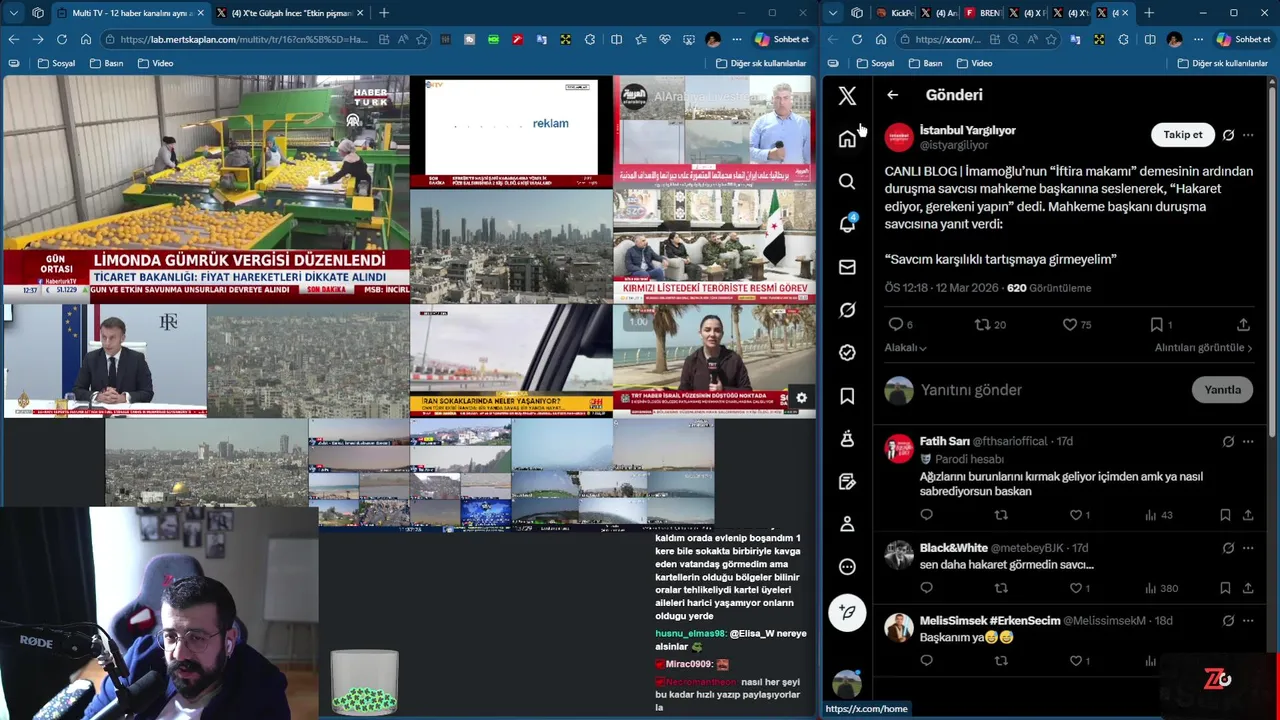Viewport: 1280px width, 720px height.
Task: Click the translate icon in X window toolbar
Action: coord(1075,39)
